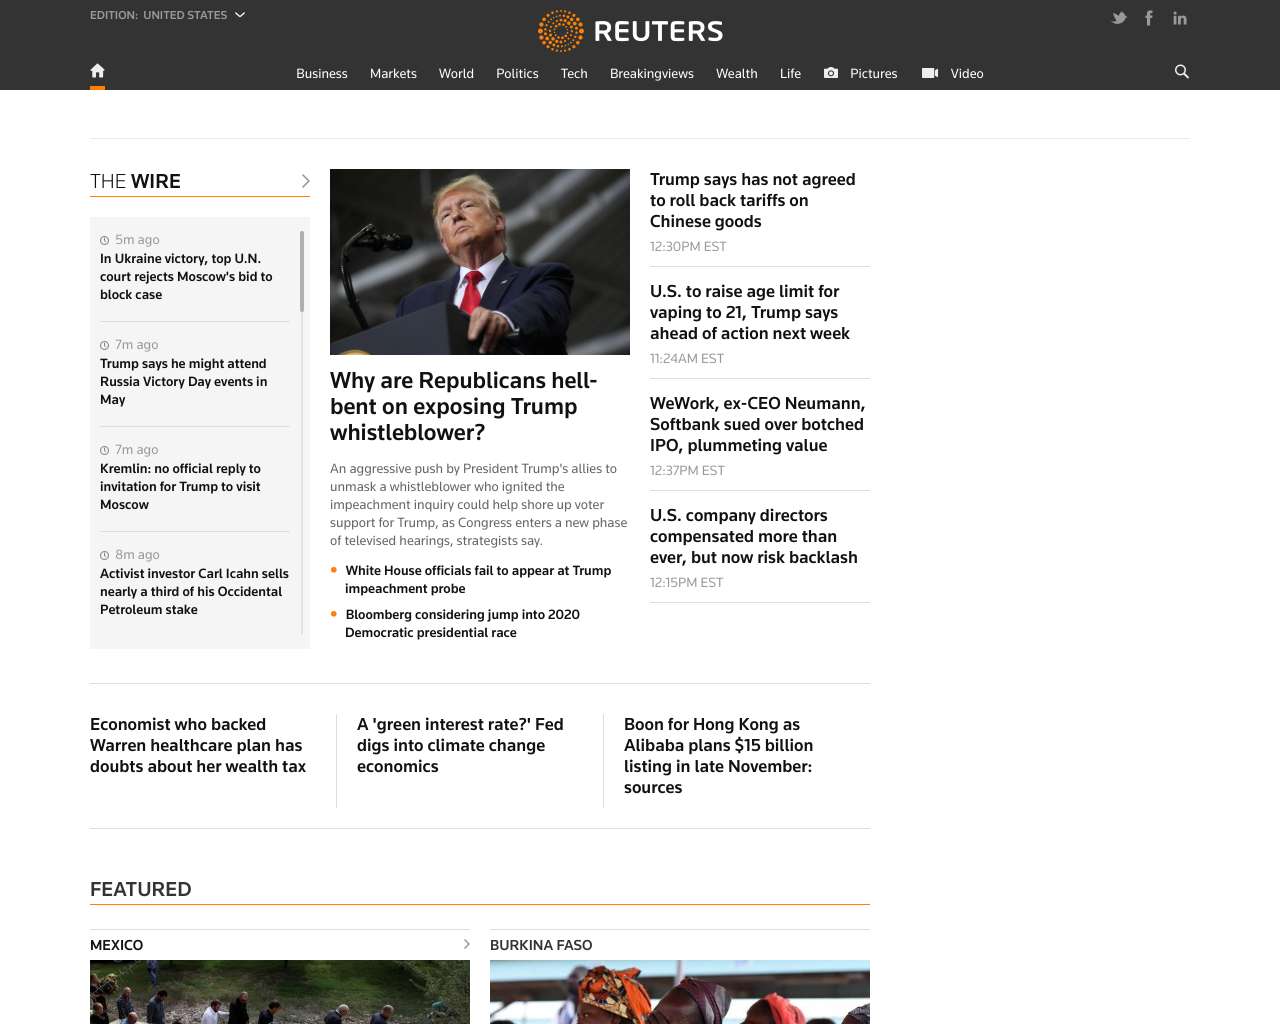Go to Pictures section
Image resolution: width=1280 pixels, height=1024 pixels.
coord(874,74)
